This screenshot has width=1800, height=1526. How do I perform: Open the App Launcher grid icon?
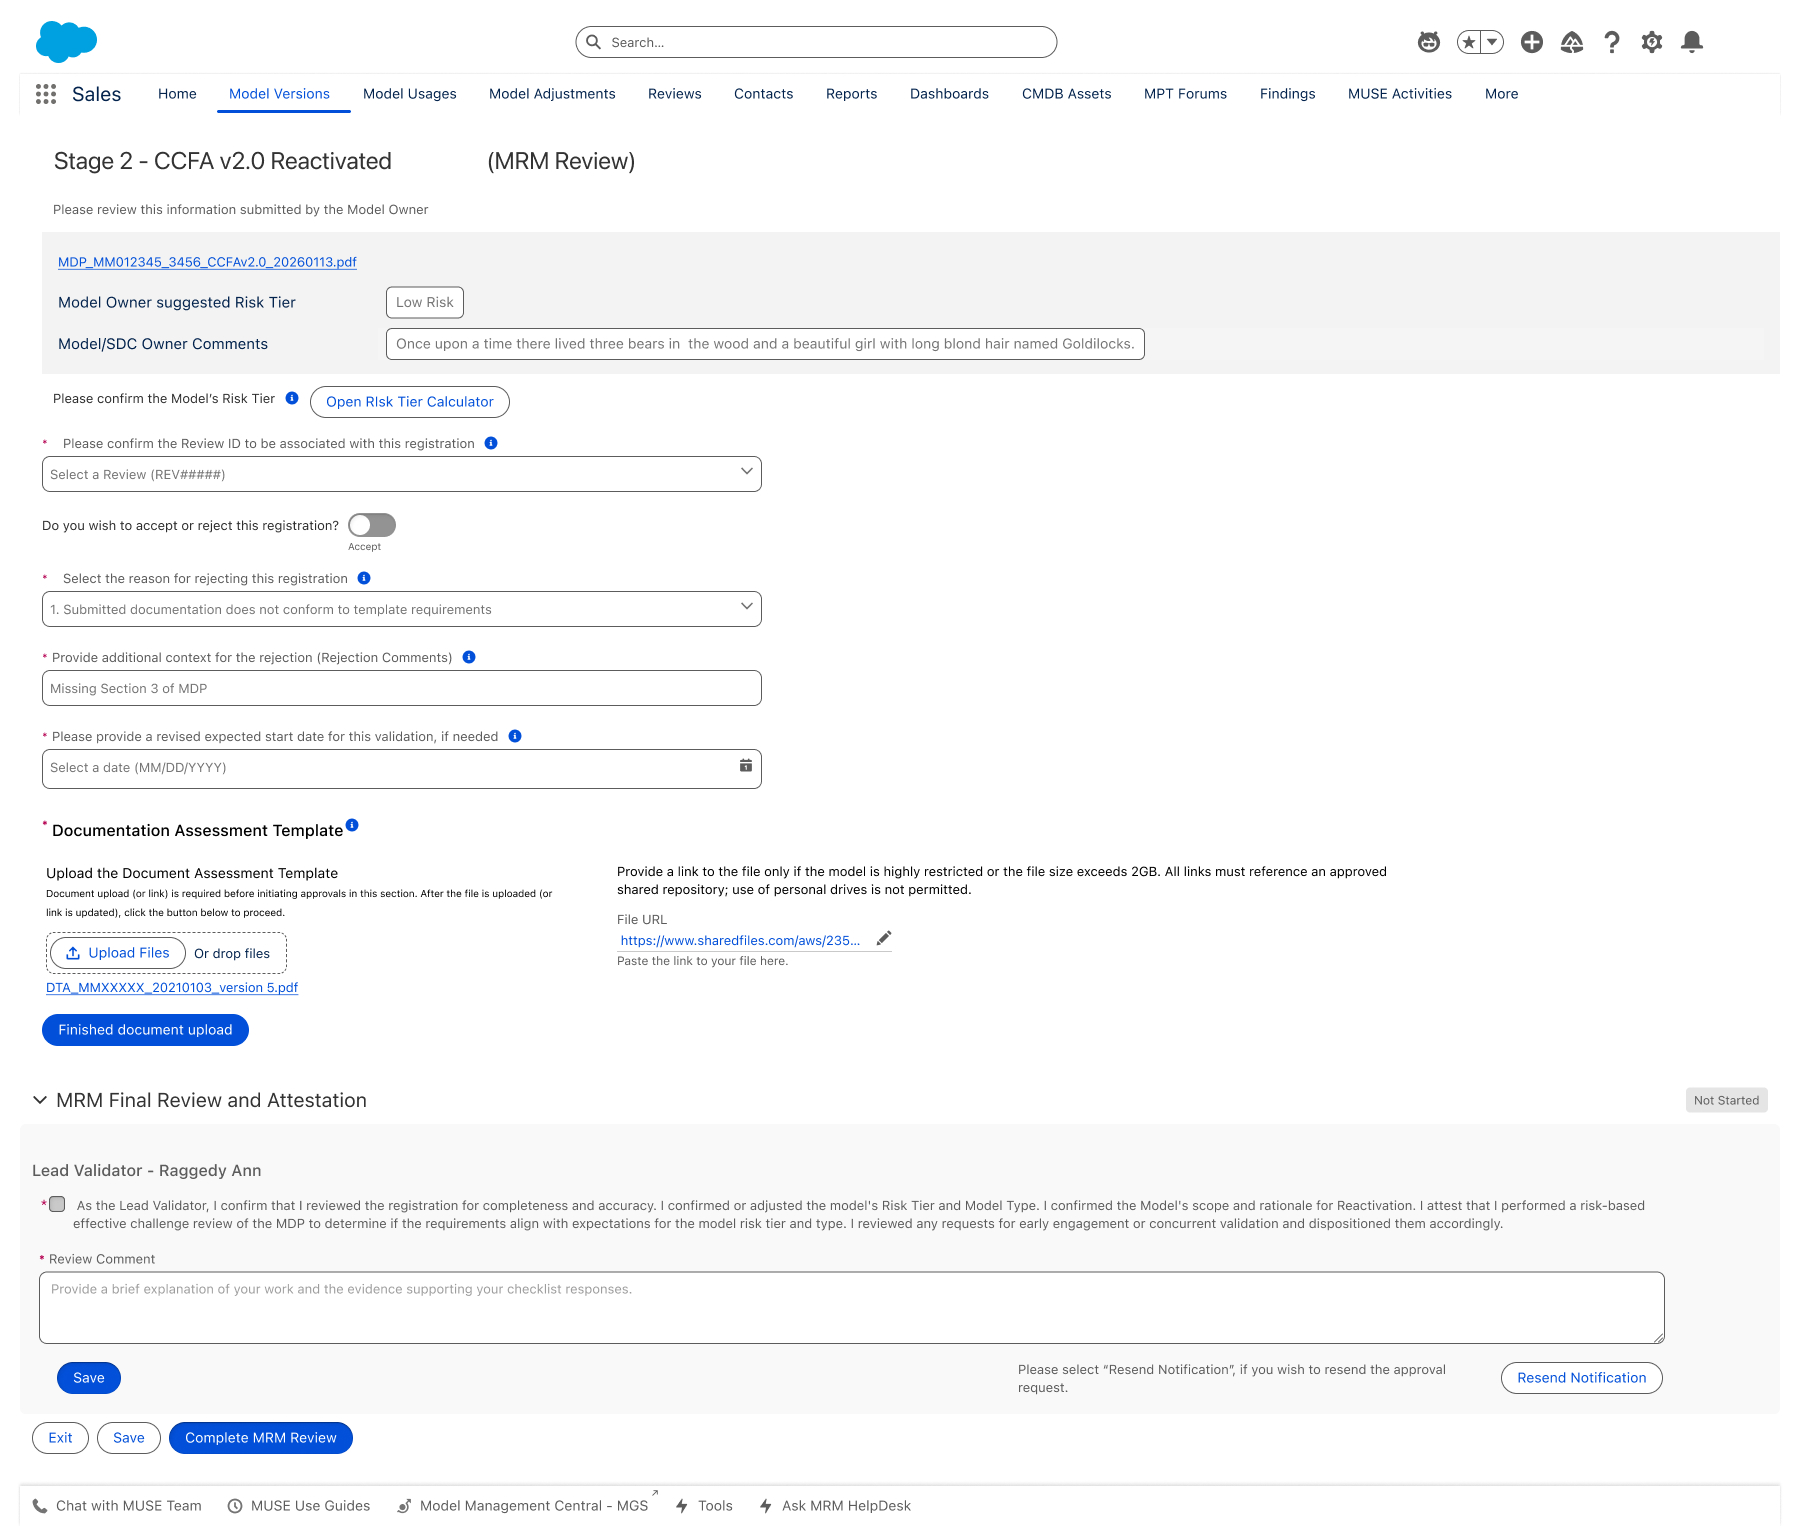pyautogui.click(x=46, y=94)
